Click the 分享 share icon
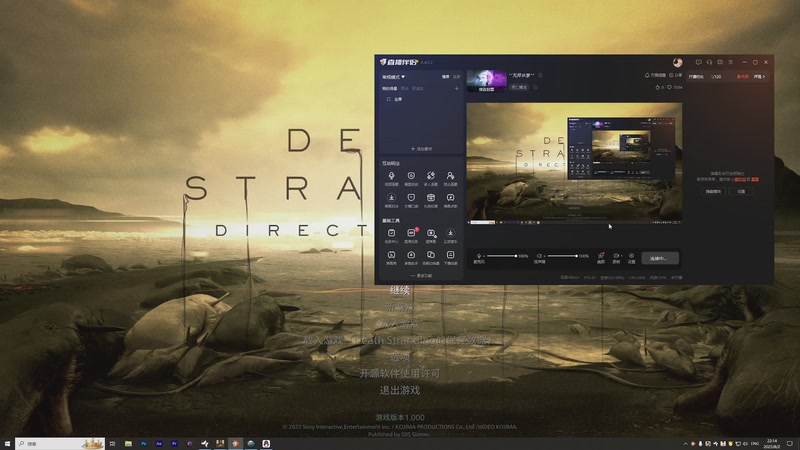Image resolution: width=800 pixels, height=450 pixels. pyautogui.click(x=676, y=76)
